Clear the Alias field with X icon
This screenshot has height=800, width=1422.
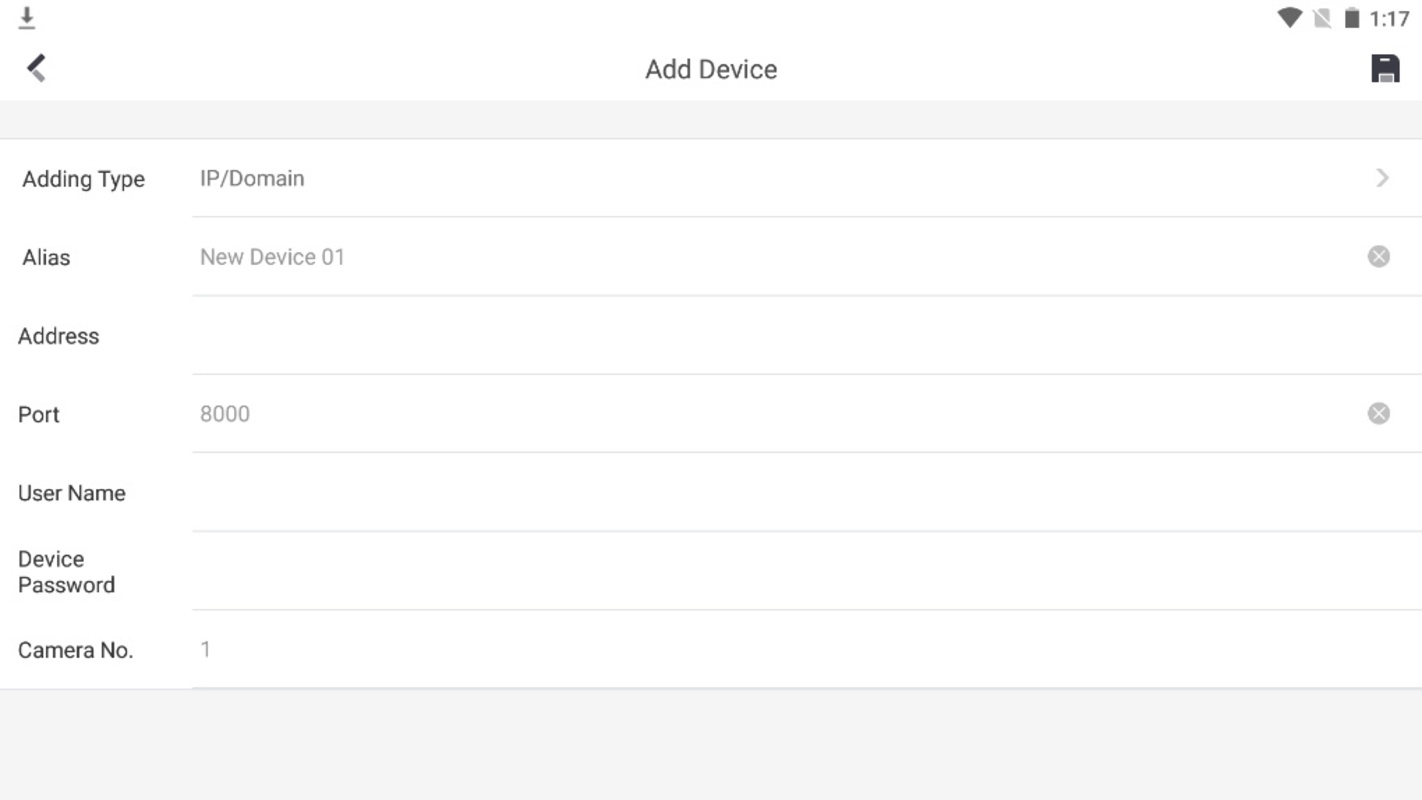(1378, 257)
